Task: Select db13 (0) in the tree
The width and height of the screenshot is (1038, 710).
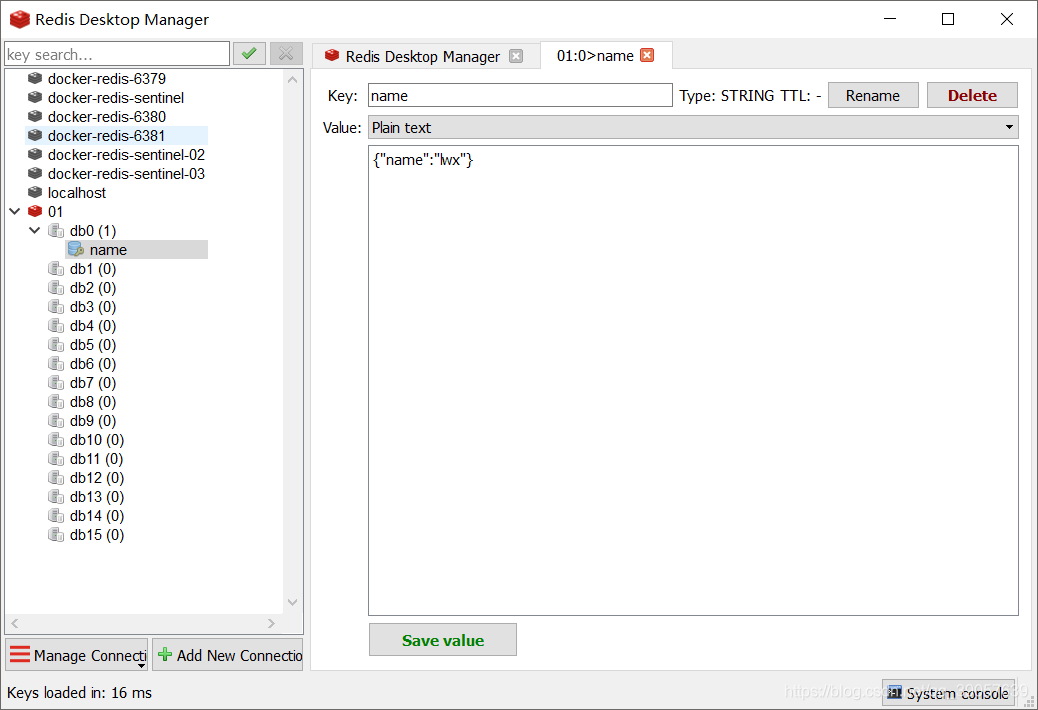Action: coord(97,497)
